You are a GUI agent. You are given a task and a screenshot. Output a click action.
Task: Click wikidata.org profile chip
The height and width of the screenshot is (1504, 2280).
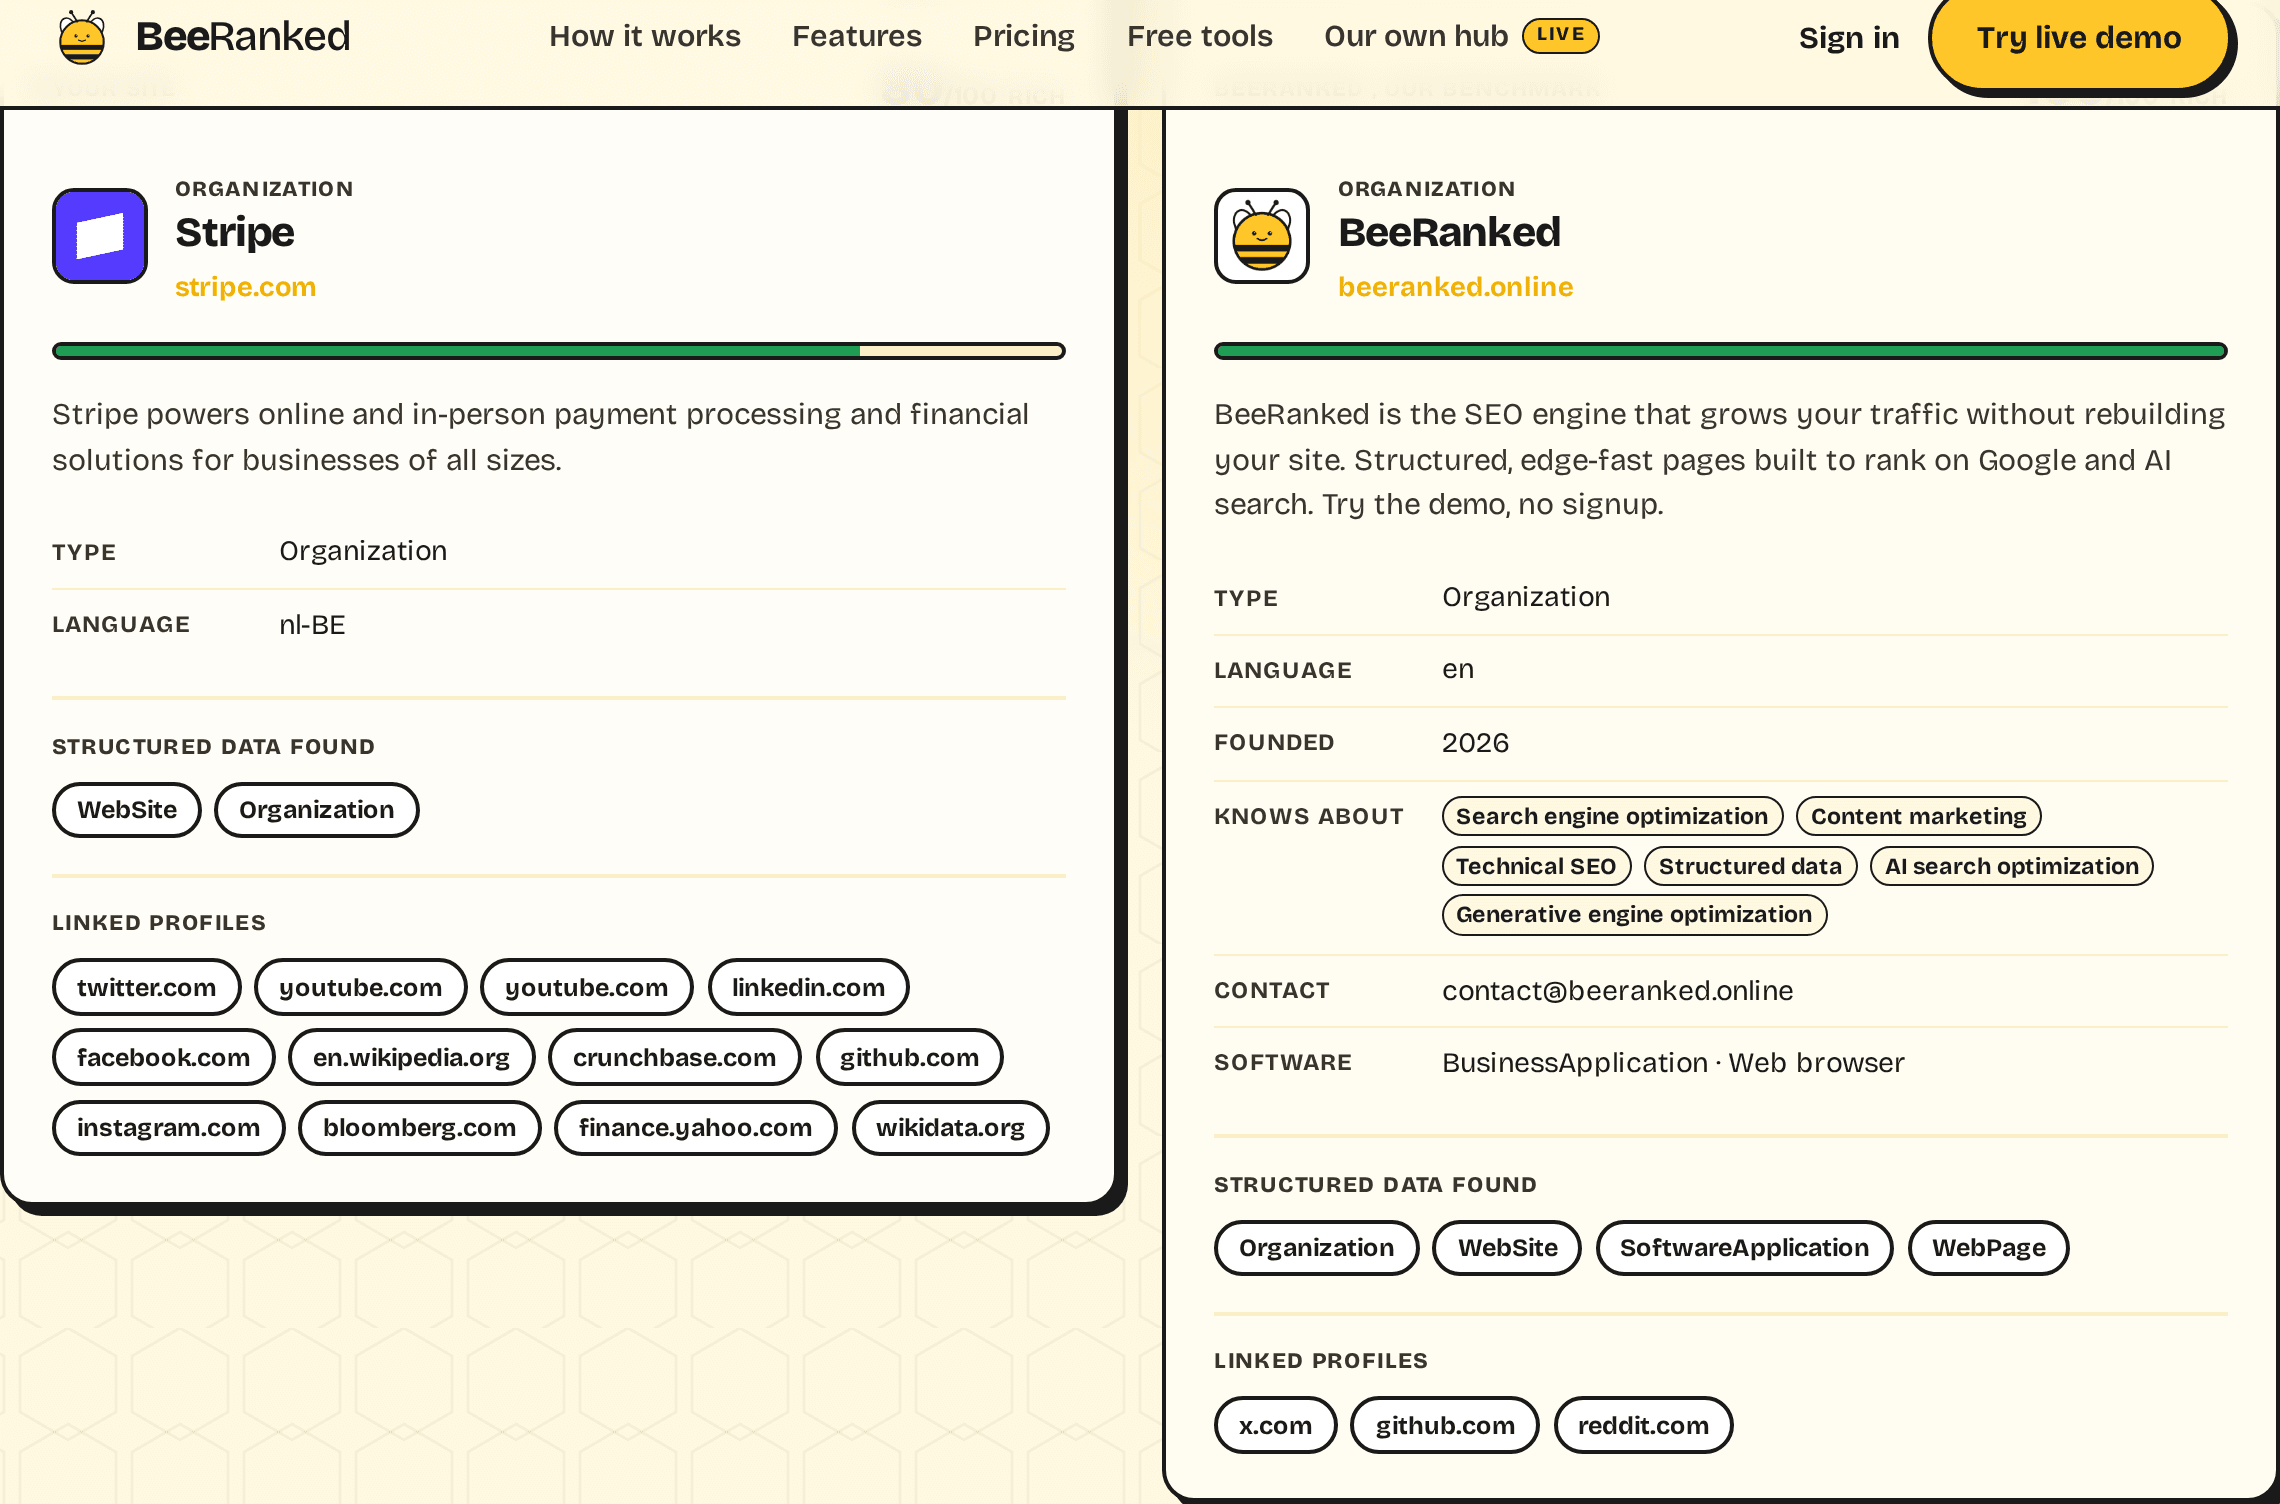point(951,1128)
